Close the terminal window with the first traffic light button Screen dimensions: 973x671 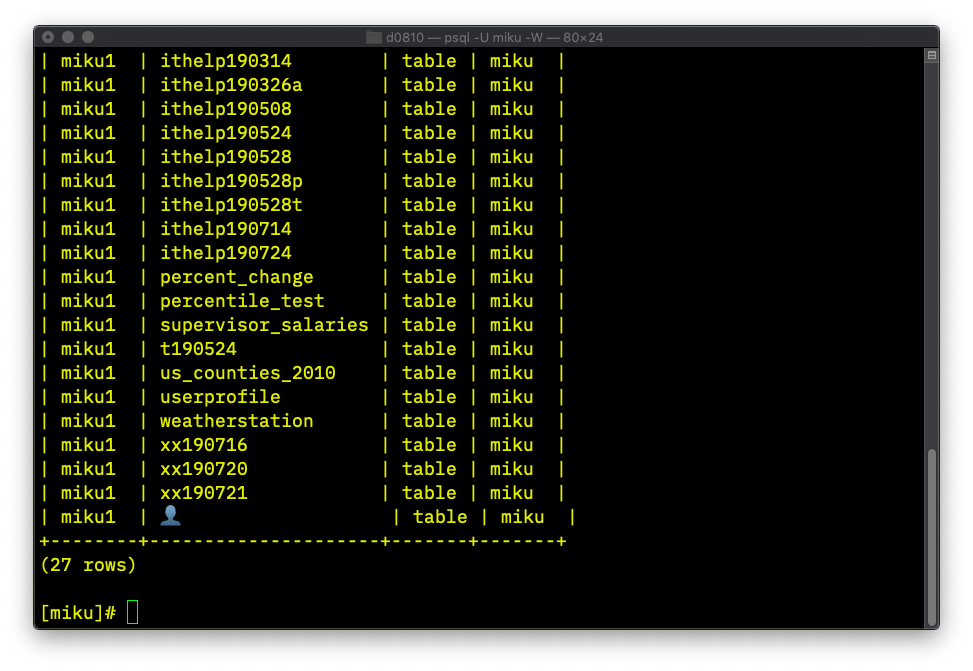[x=48, y=37]
